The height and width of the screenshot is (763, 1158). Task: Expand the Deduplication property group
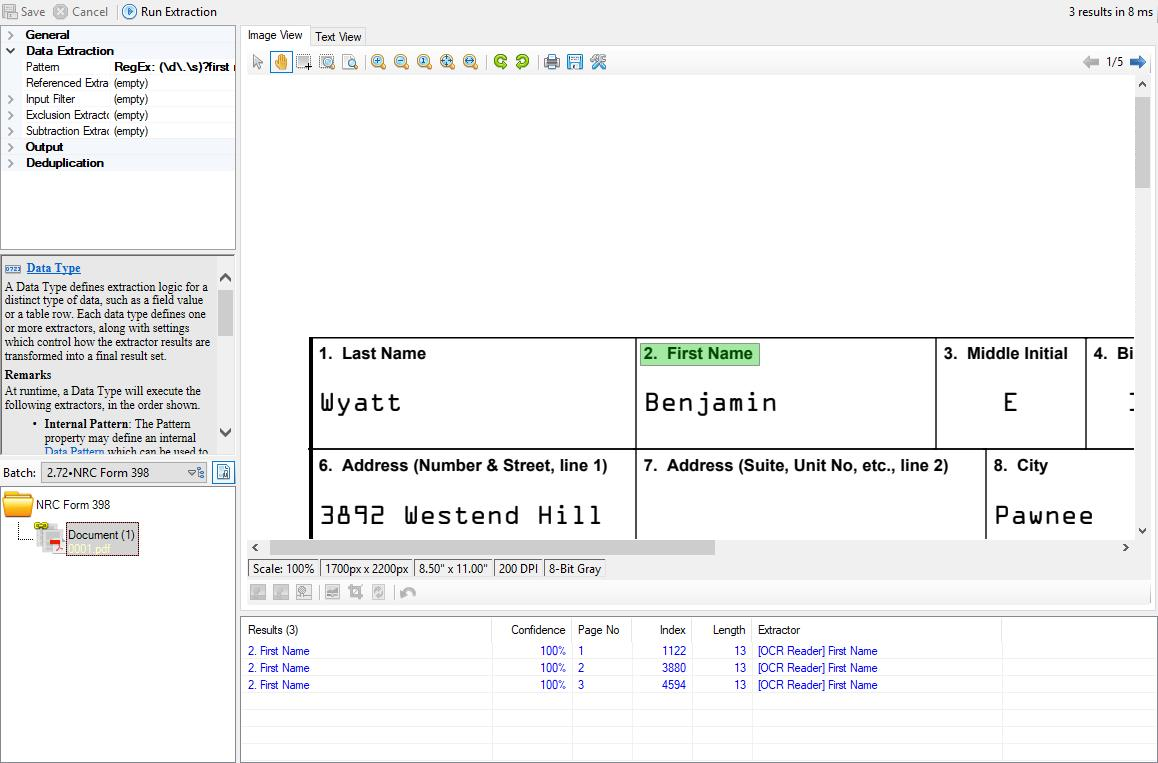click(11, 163)
